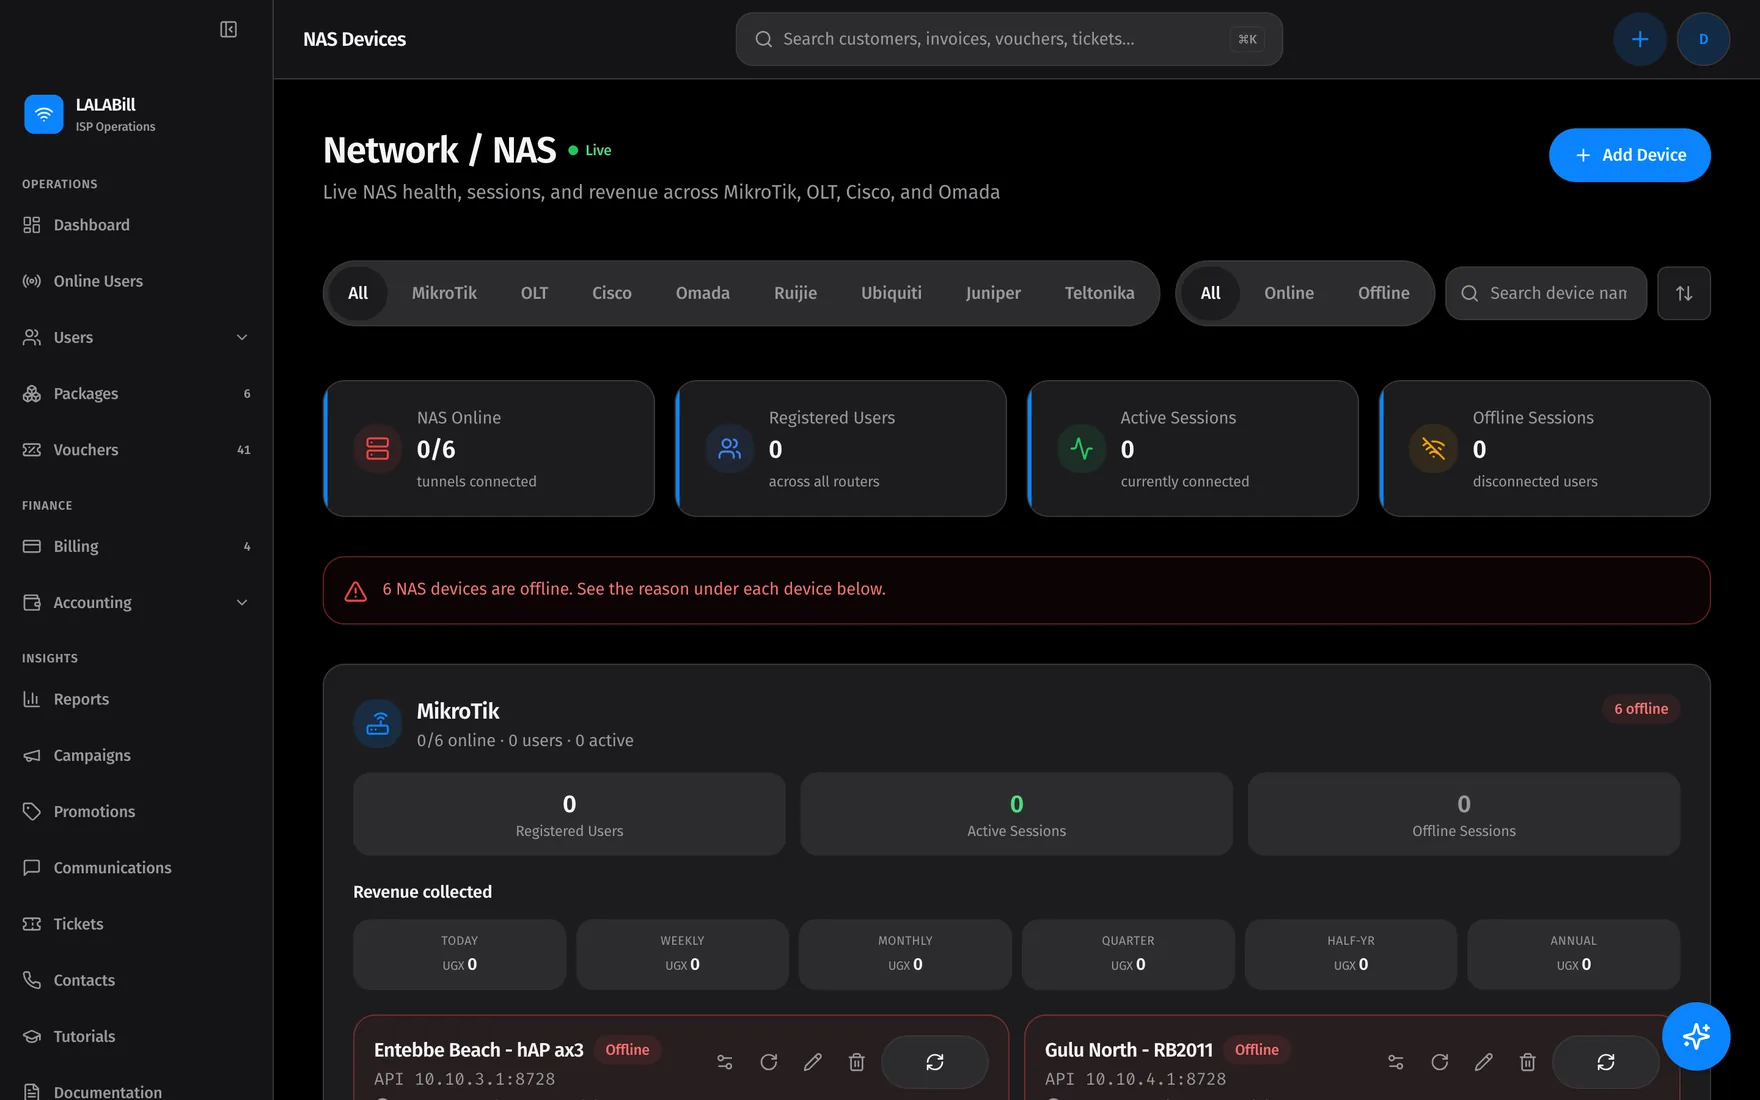Show only Offline devices

point(1384,293)
